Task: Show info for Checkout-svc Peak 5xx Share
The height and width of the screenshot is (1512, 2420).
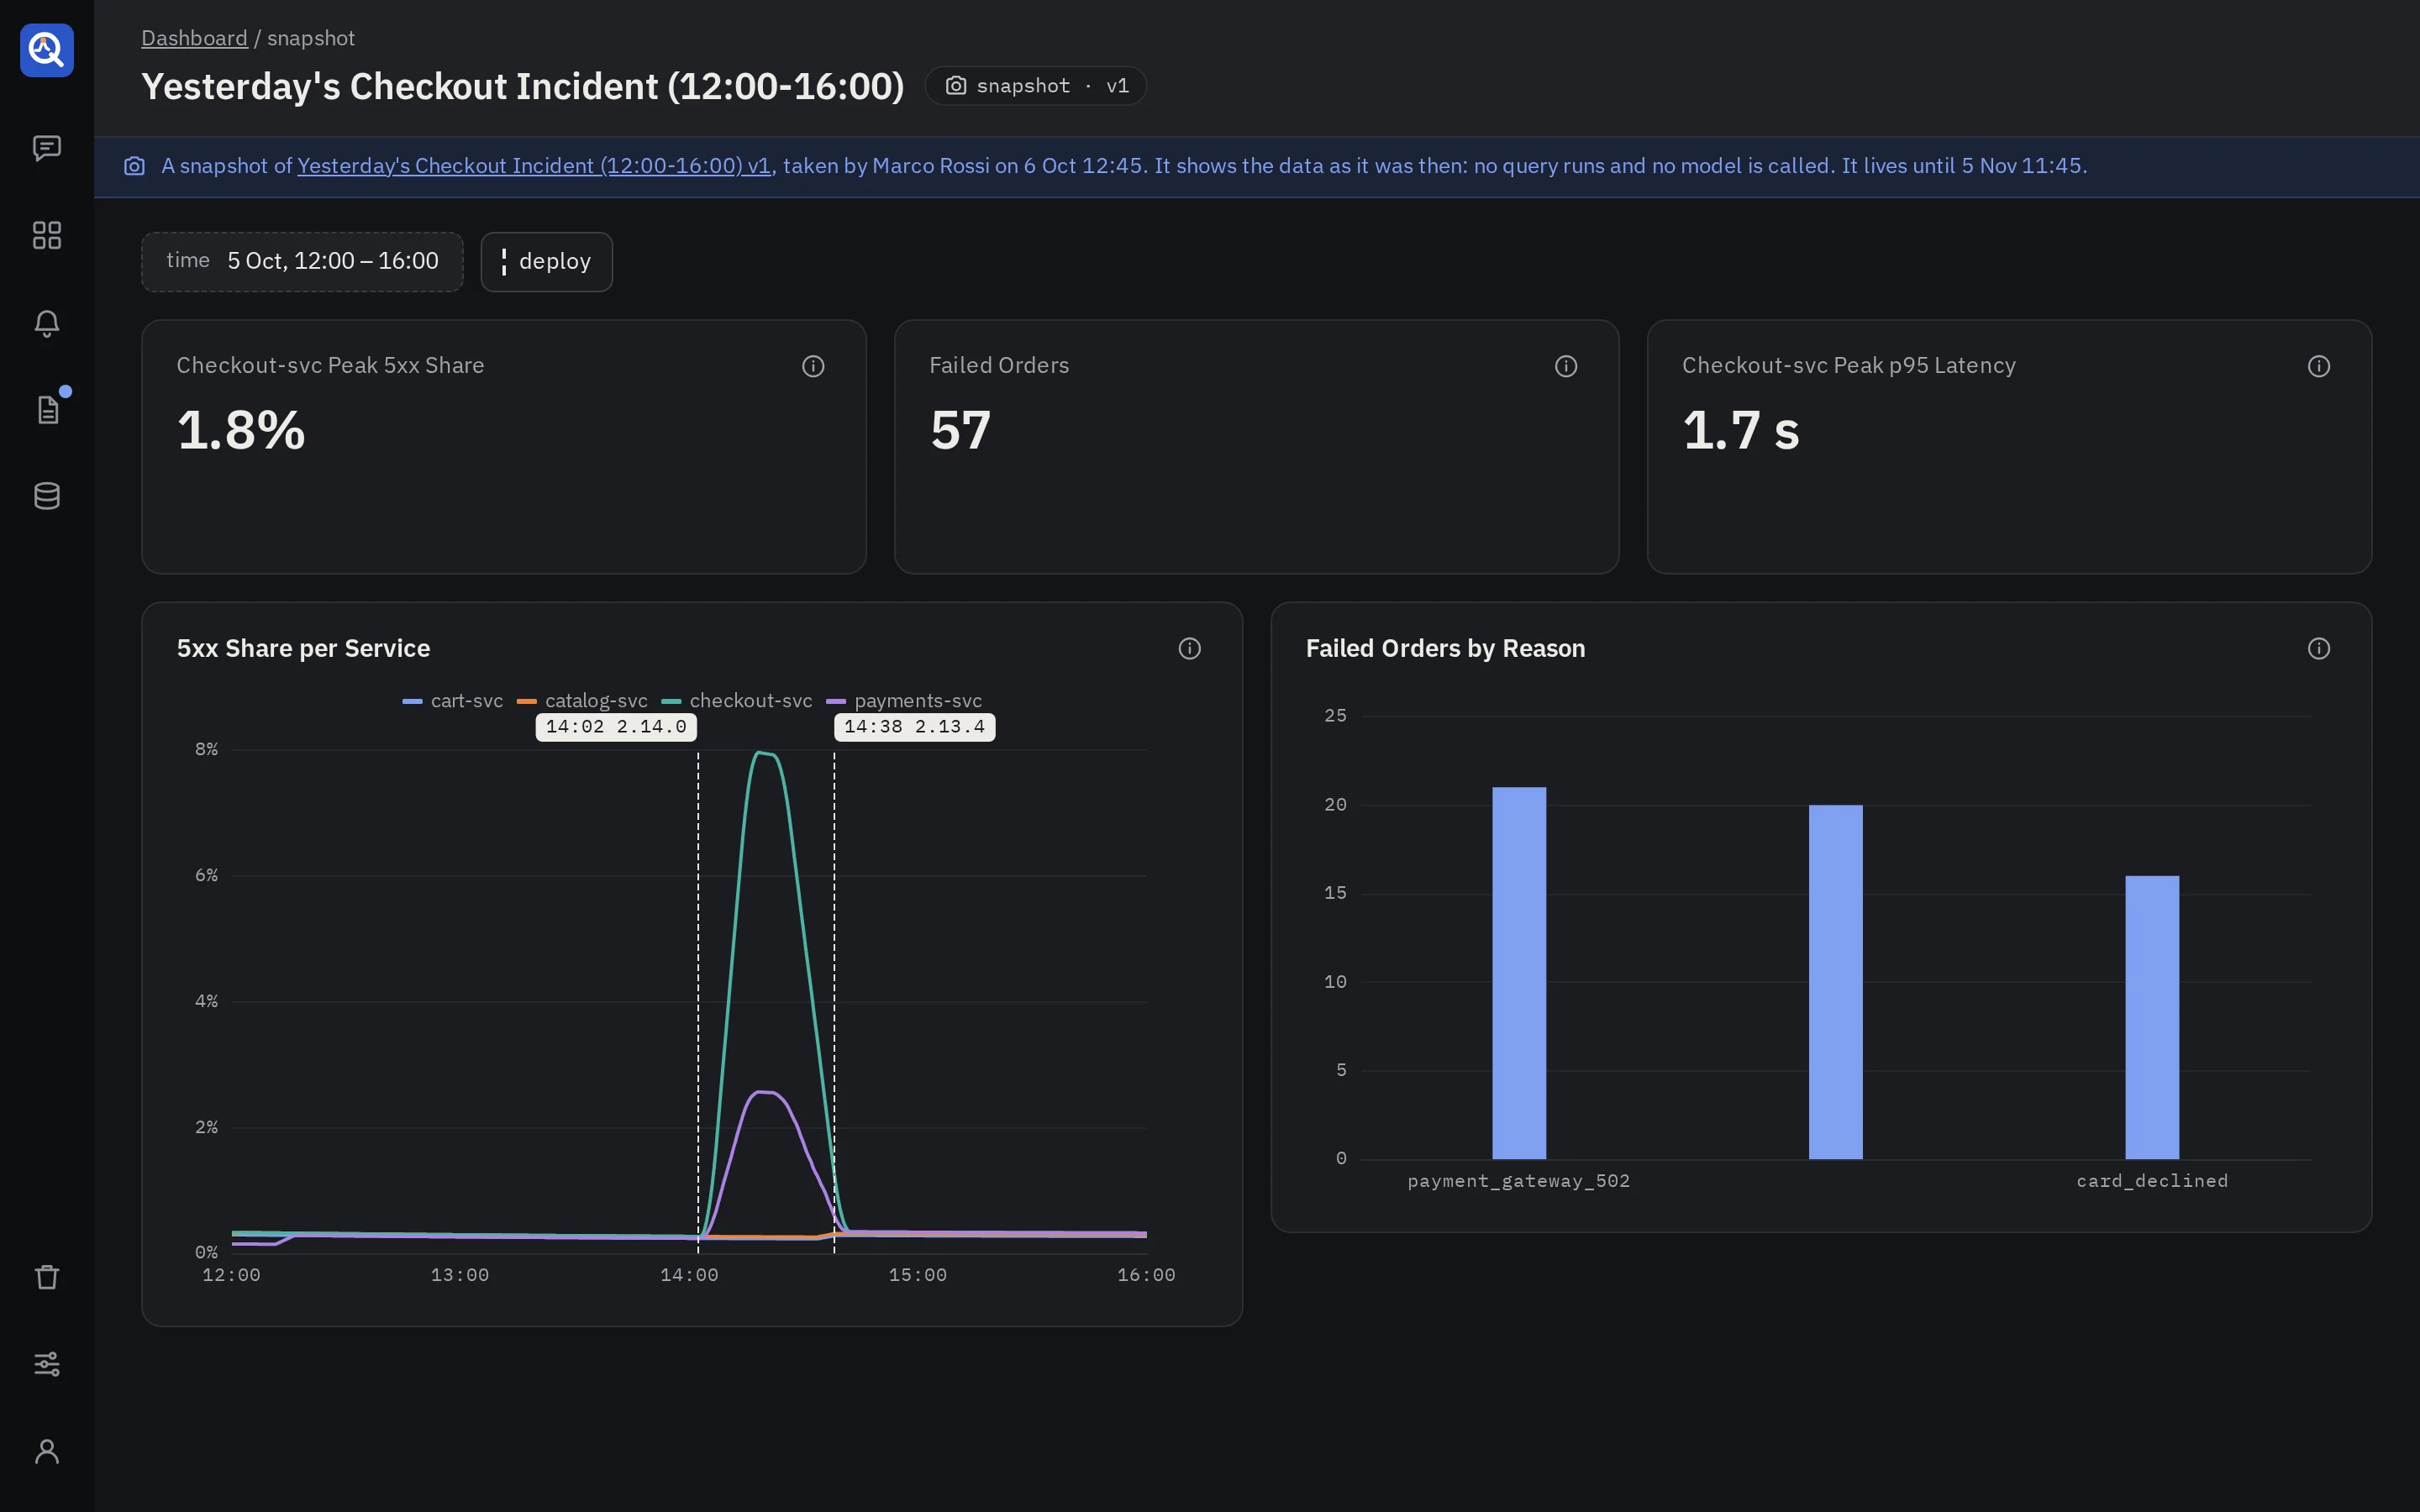Action: click(813, 366)
